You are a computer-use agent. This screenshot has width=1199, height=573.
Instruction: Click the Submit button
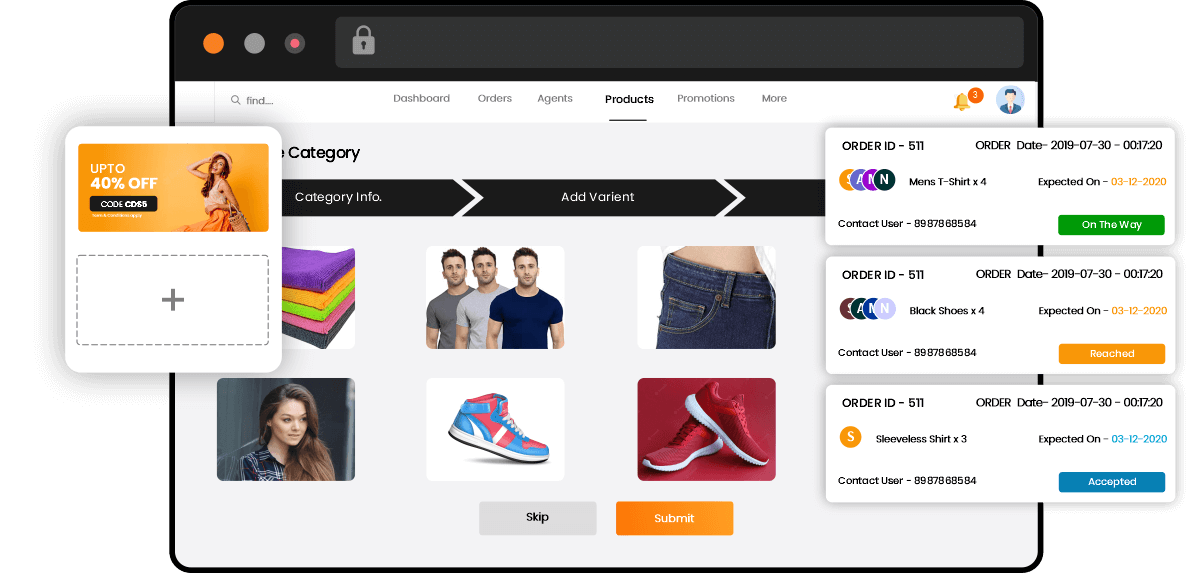tap(674, 518)
